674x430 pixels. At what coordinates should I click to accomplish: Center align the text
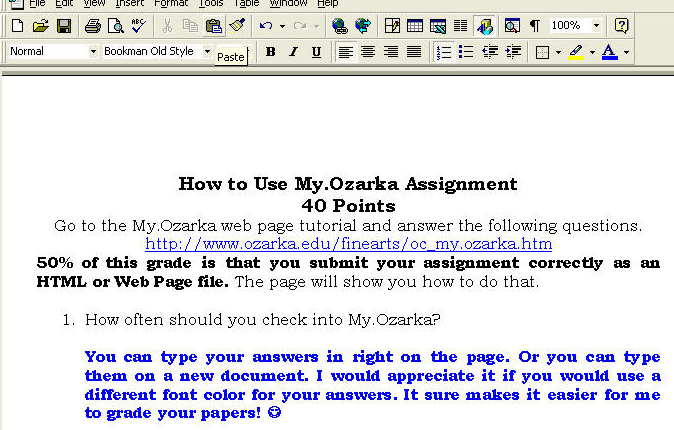tap(368, 52)
